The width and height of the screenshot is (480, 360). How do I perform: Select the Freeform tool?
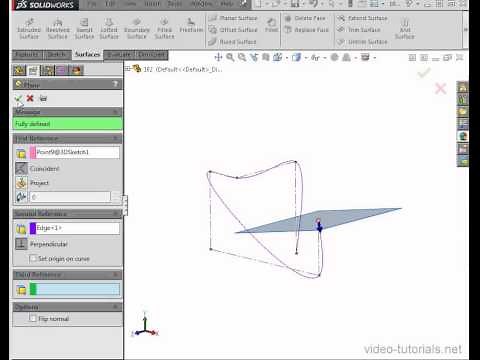[x=191, y=25]
